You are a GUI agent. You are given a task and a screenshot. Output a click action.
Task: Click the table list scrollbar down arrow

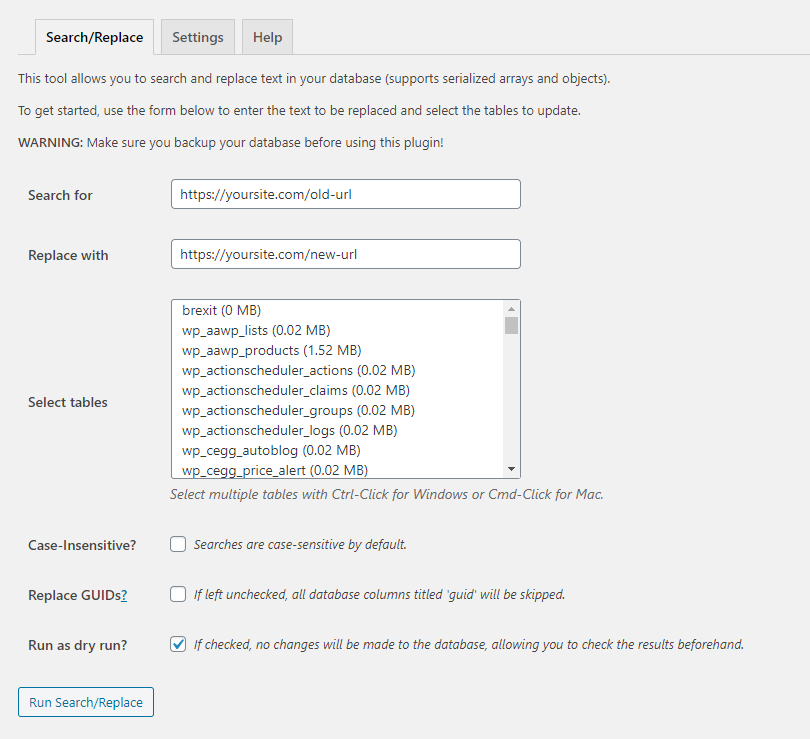511,468
